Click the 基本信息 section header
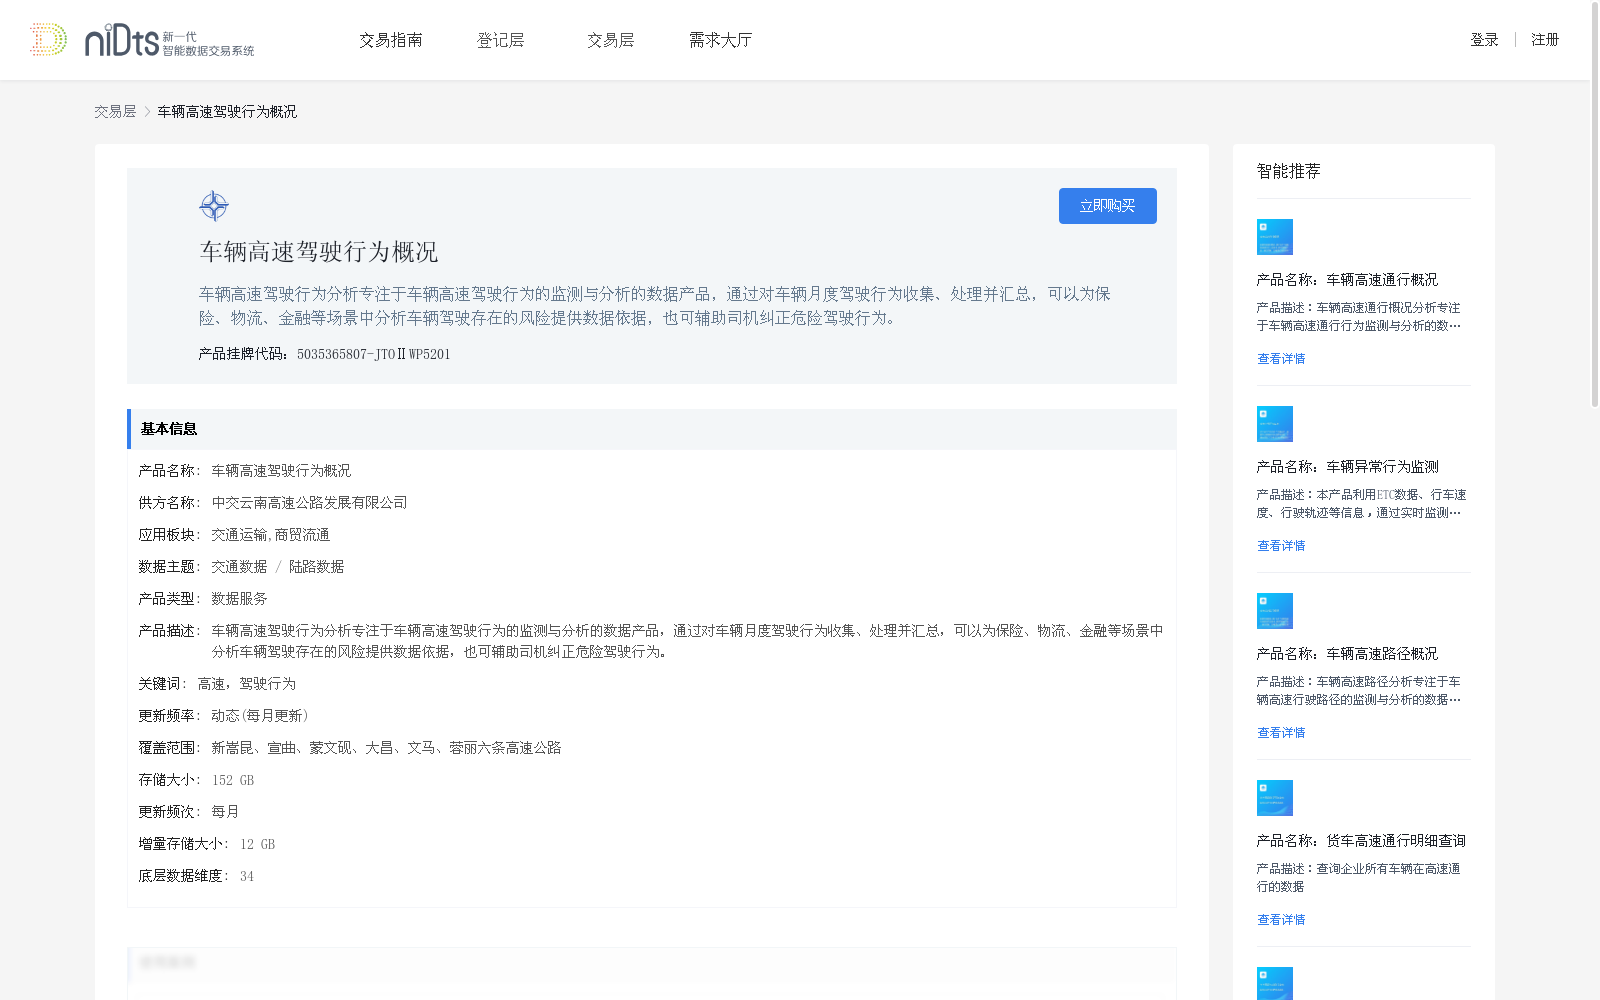 pos(652,429)
